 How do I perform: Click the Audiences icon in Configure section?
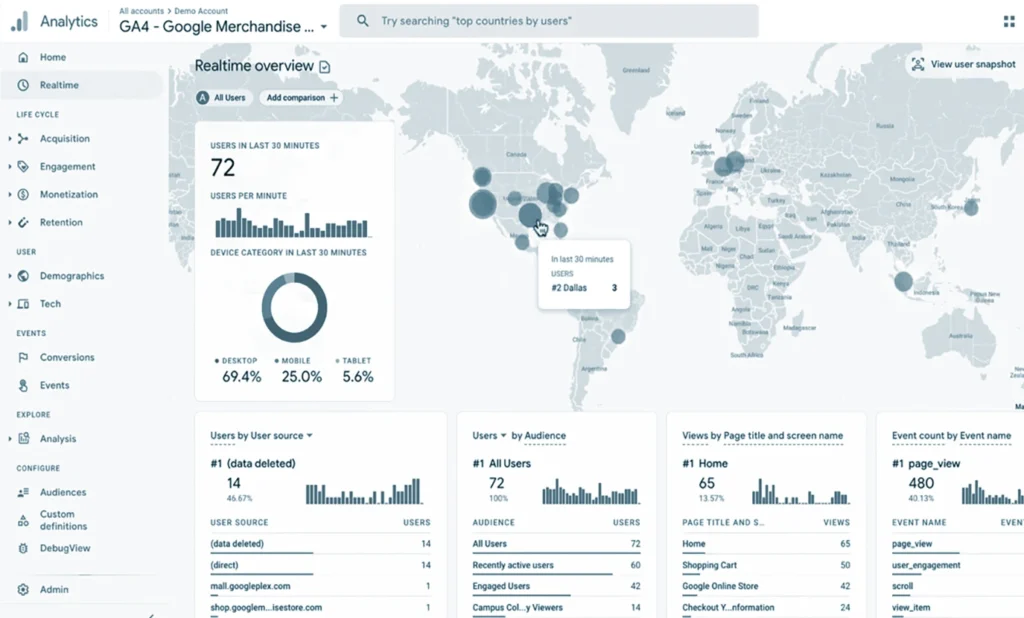[x=23, y=492]
